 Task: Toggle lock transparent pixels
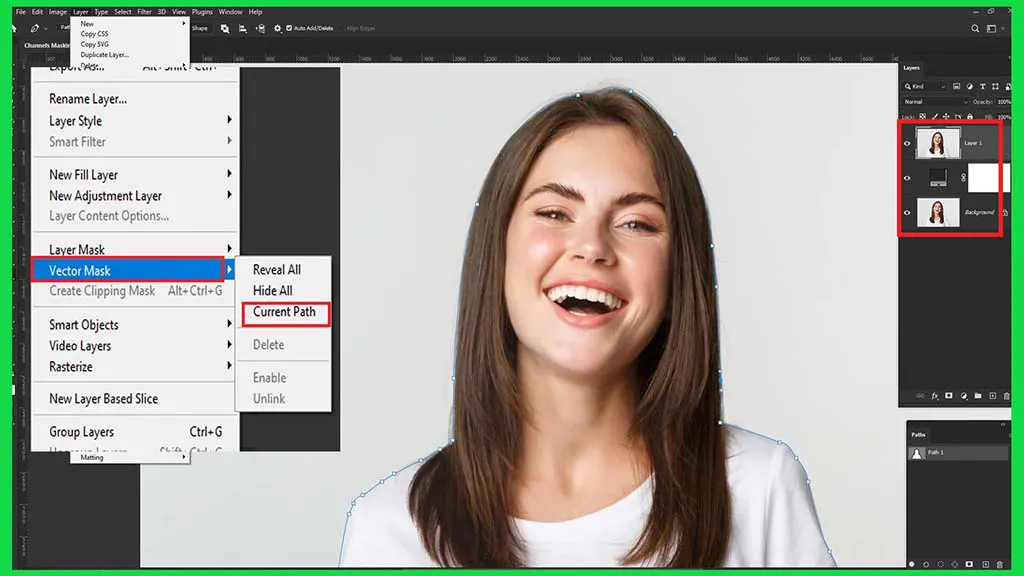coord(922,117)
